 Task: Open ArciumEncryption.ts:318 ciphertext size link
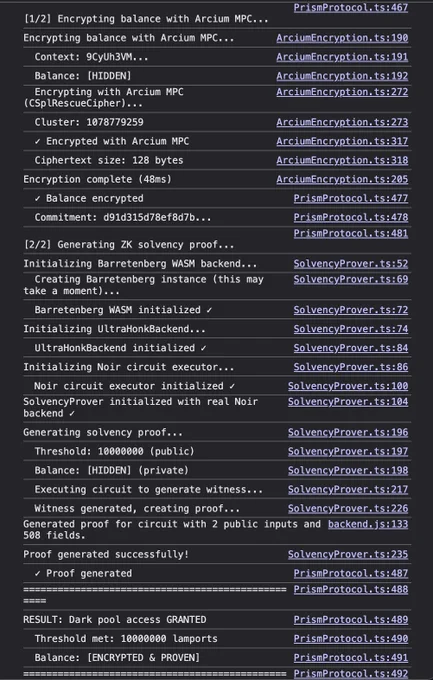(342, 160)
